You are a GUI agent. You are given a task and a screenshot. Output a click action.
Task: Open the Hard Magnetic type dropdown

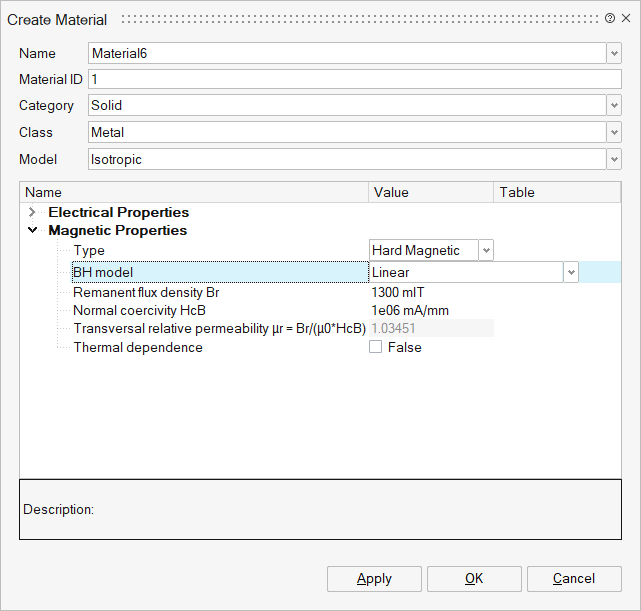click(x=485, y=251)
